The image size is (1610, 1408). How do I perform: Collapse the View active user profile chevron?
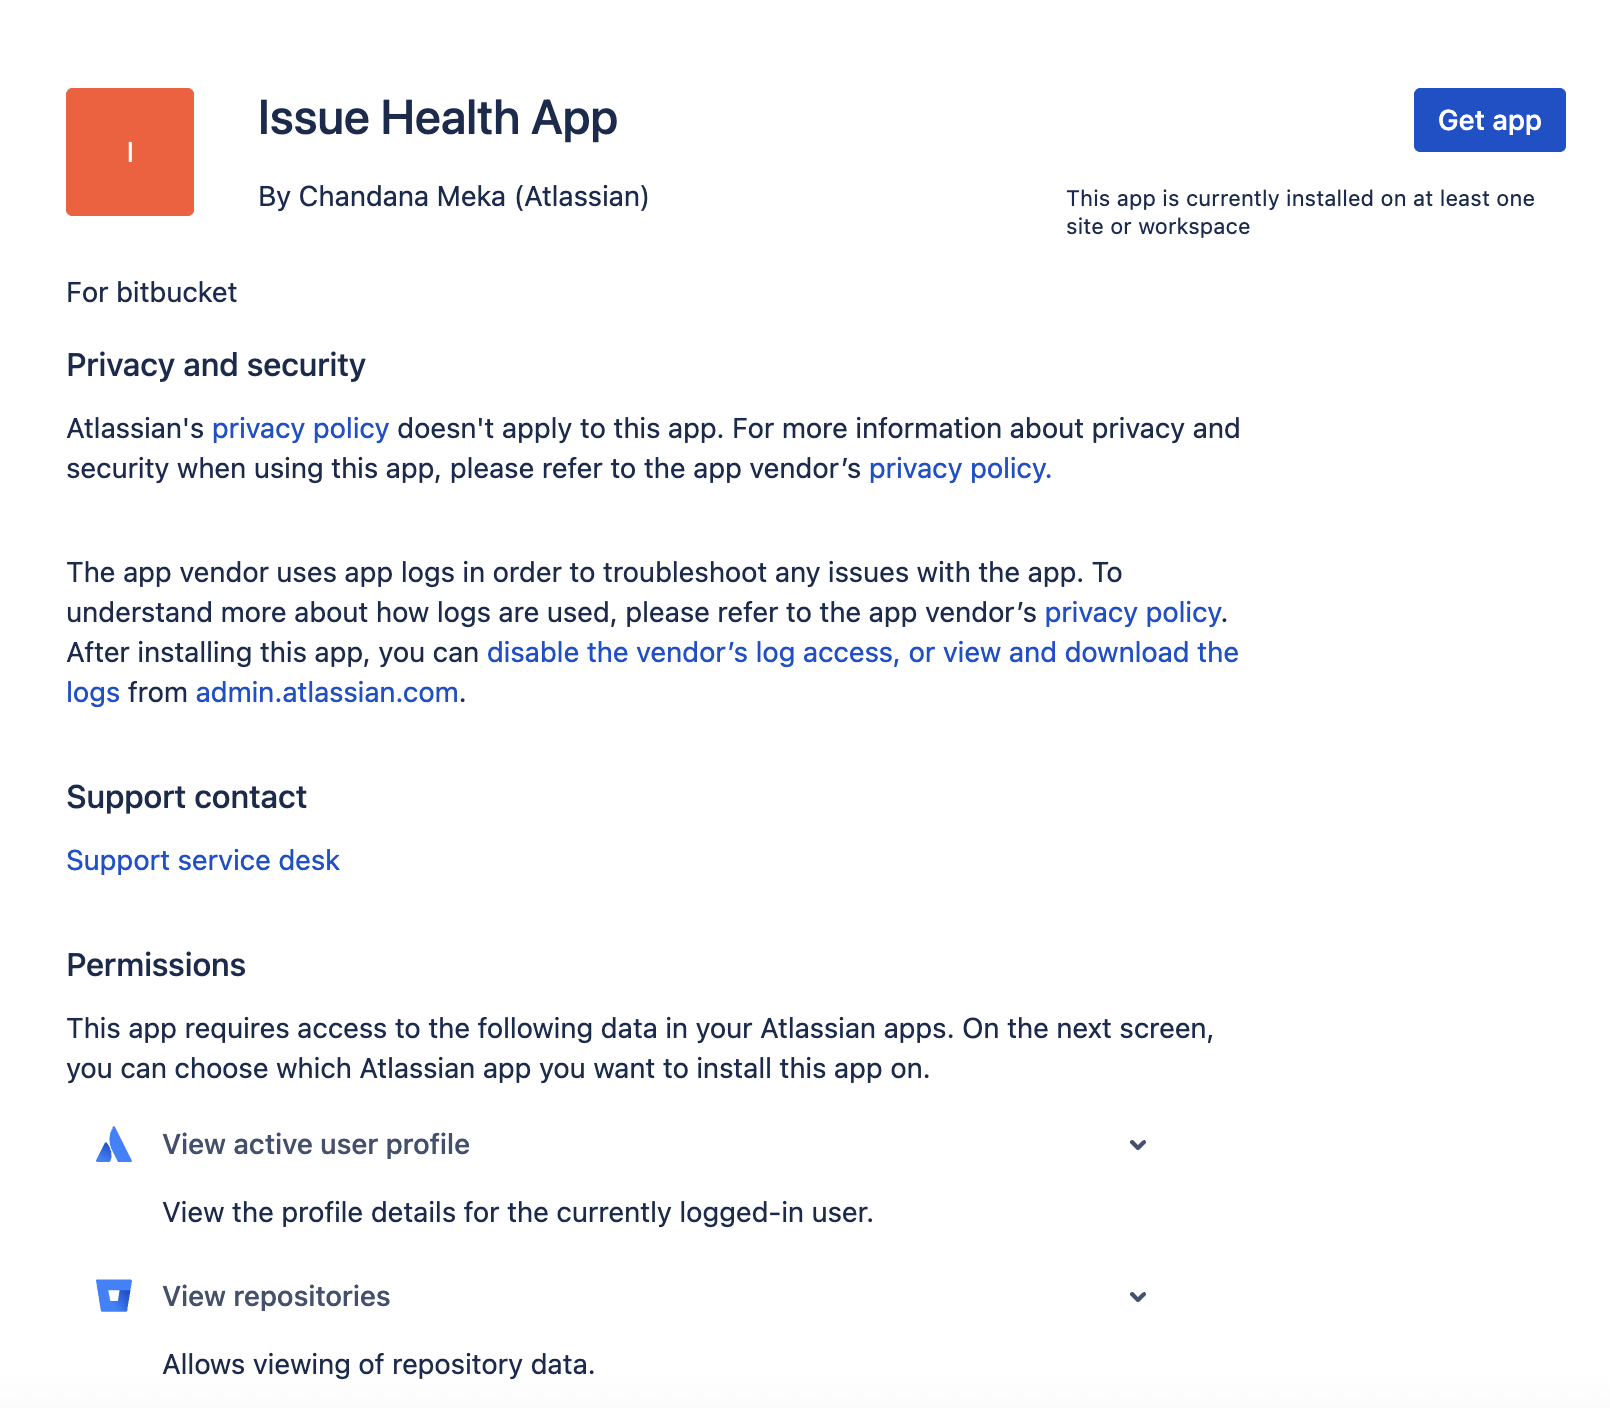[1137, 1144]
